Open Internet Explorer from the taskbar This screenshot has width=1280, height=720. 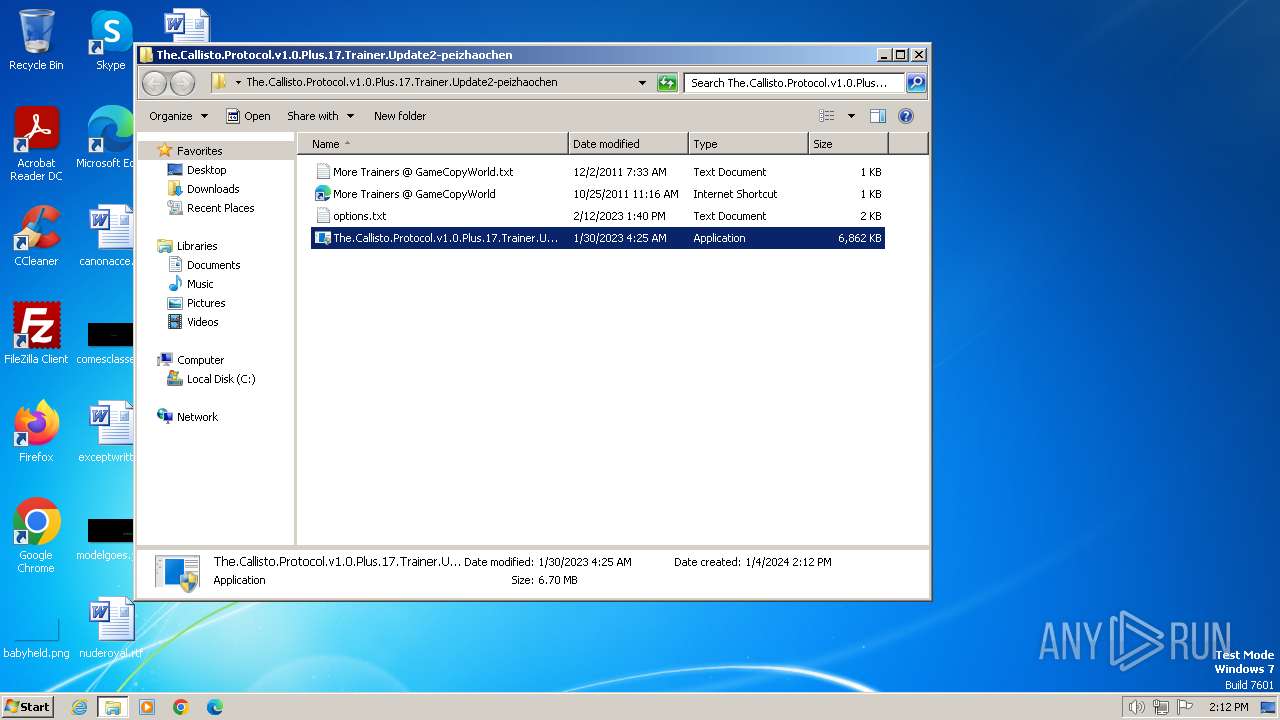coord(80,707)
